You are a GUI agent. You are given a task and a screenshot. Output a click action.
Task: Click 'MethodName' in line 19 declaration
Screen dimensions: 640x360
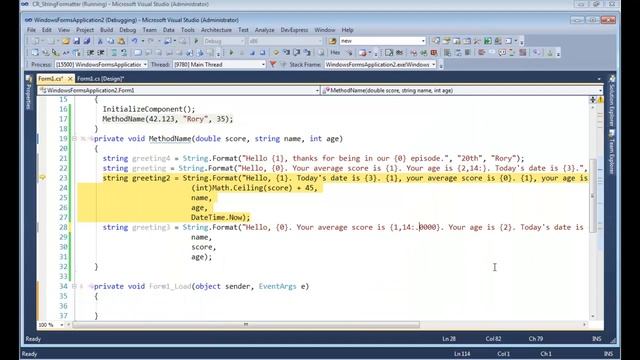(x=170, y=139)
